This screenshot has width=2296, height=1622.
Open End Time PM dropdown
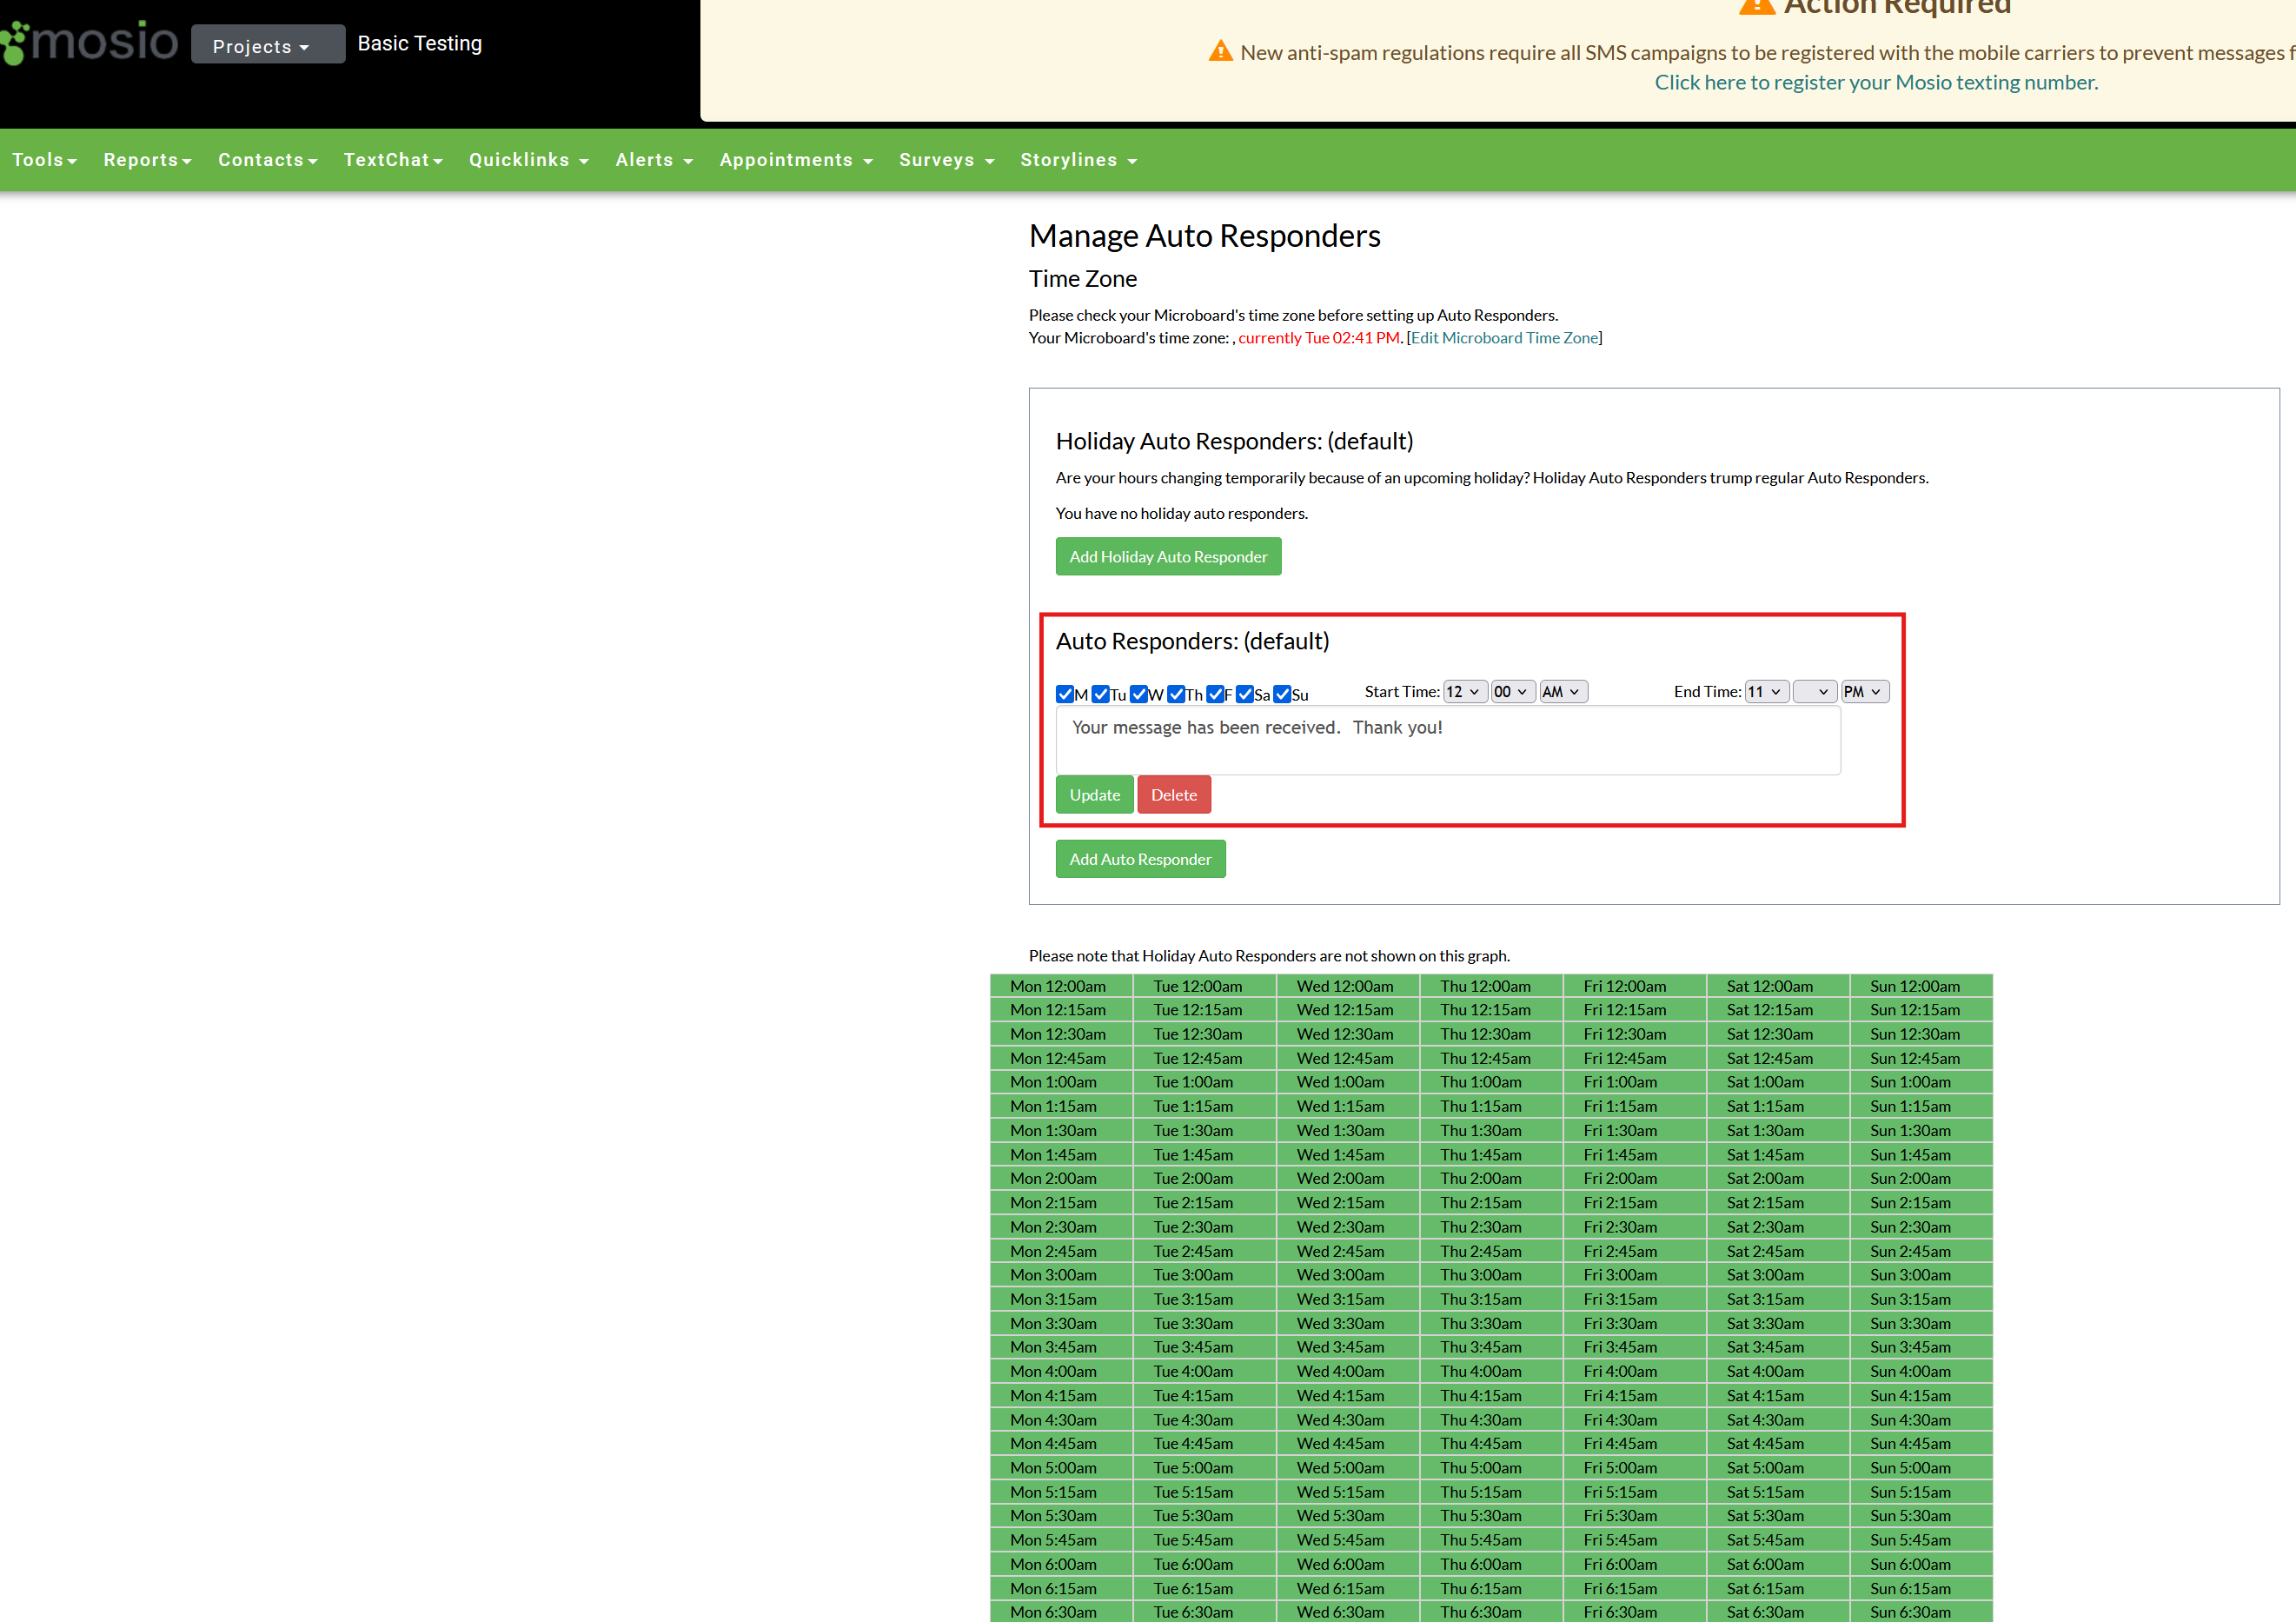1865,692
